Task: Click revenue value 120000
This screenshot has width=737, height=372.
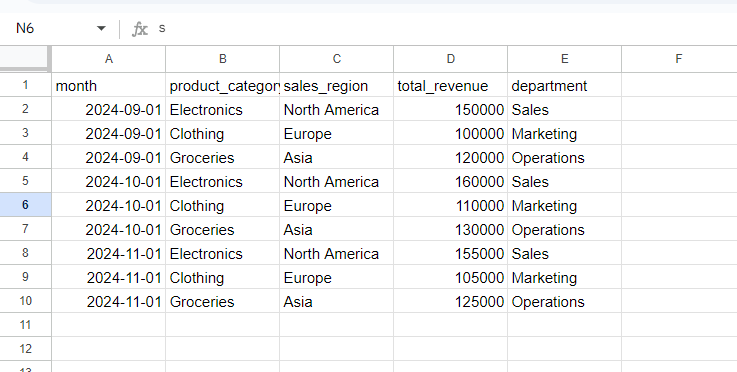Action: point(450,158)
